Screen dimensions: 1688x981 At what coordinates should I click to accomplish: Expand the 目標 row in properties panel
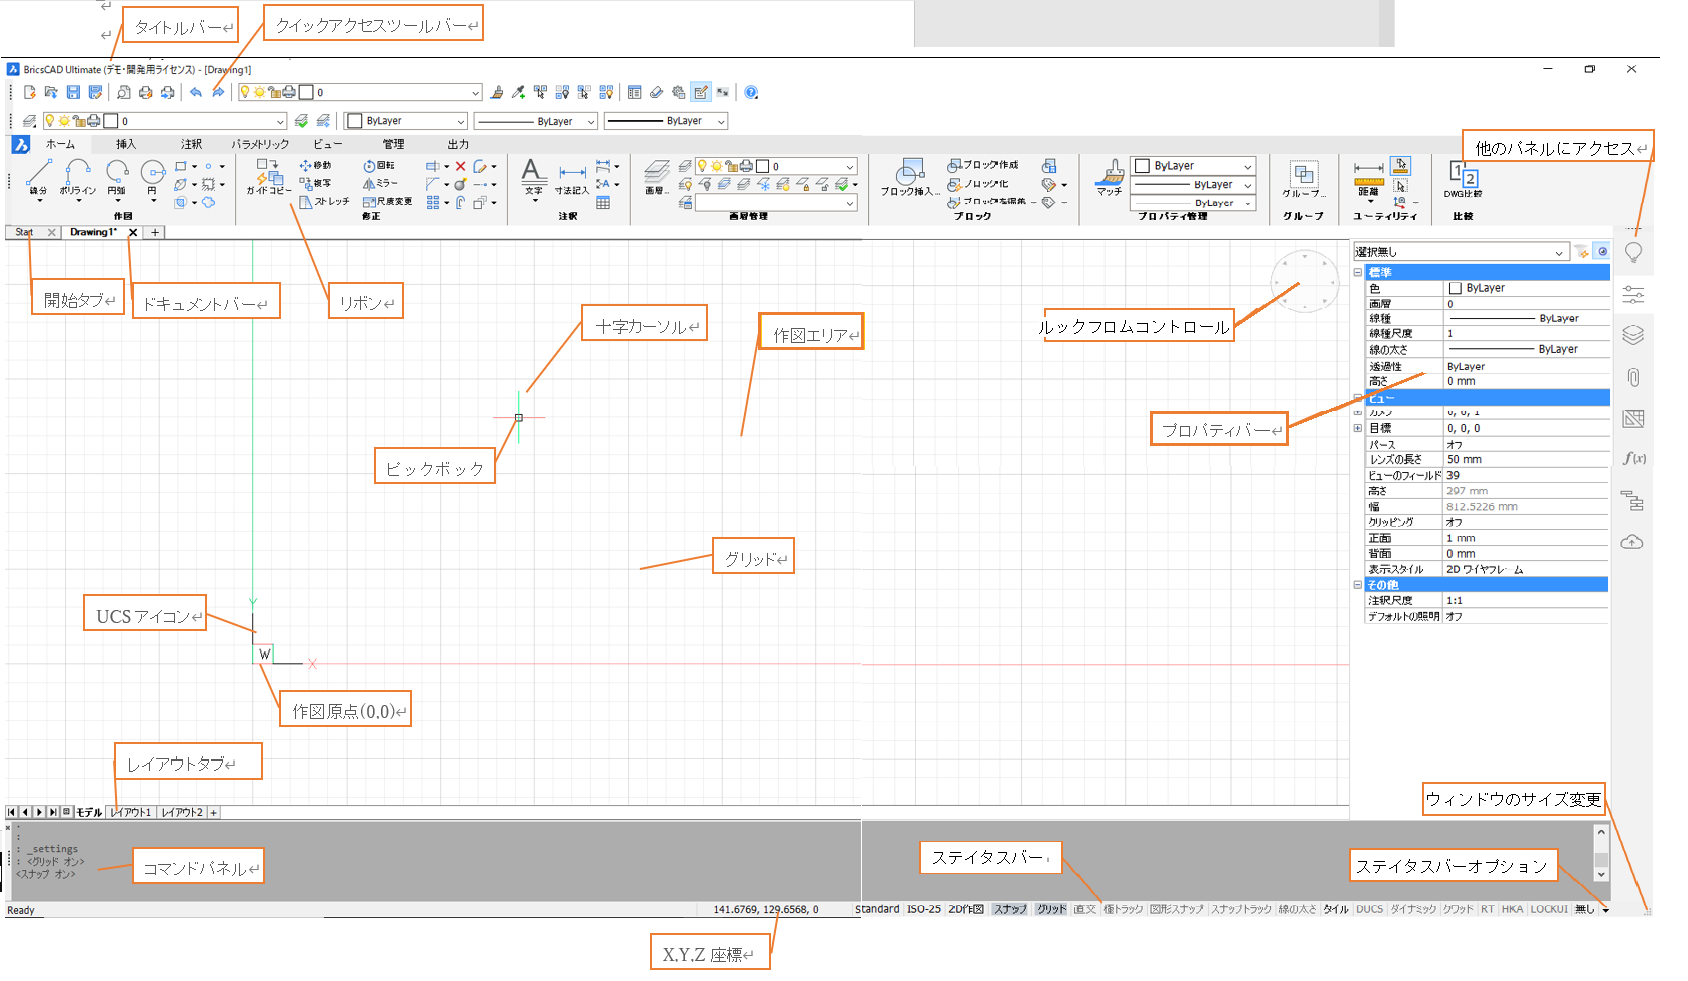(1358, 428)
